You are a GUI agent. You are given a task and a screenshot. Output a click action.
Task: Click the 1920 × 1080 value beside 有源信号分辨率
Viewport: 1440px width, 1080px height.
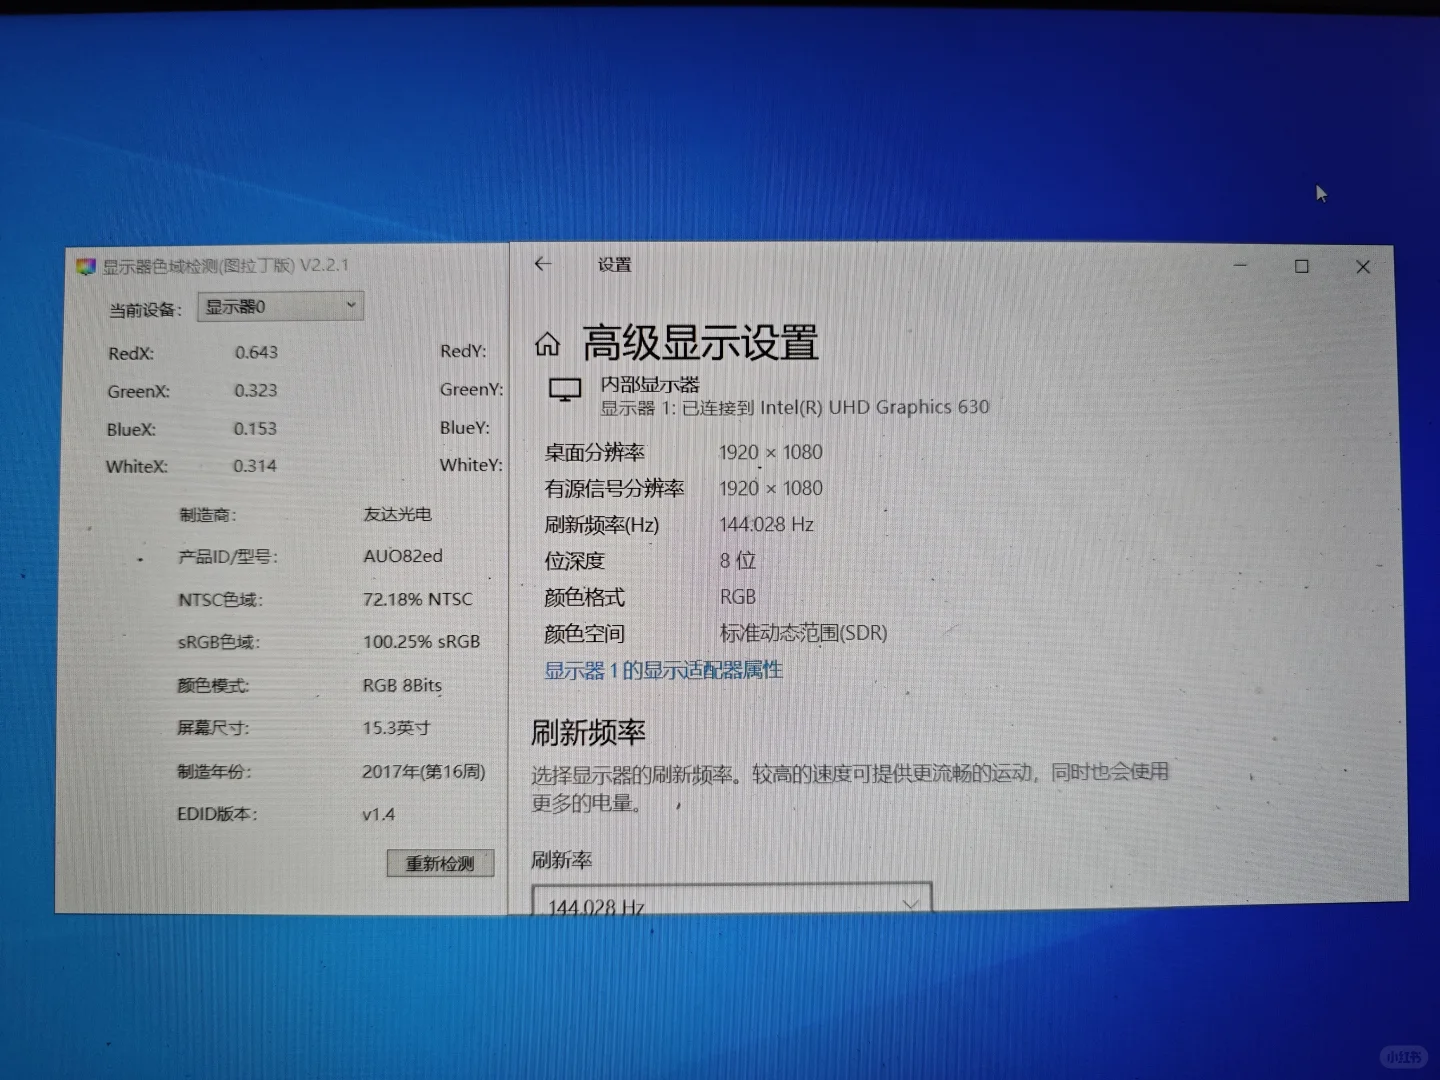click(770, 488)
